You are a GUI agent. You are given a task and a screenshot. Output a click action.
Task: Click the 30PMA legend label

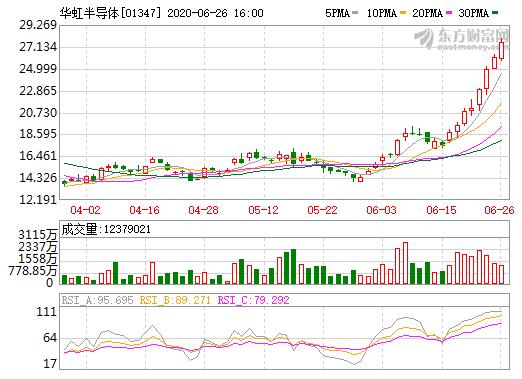[x=473, y=13]
